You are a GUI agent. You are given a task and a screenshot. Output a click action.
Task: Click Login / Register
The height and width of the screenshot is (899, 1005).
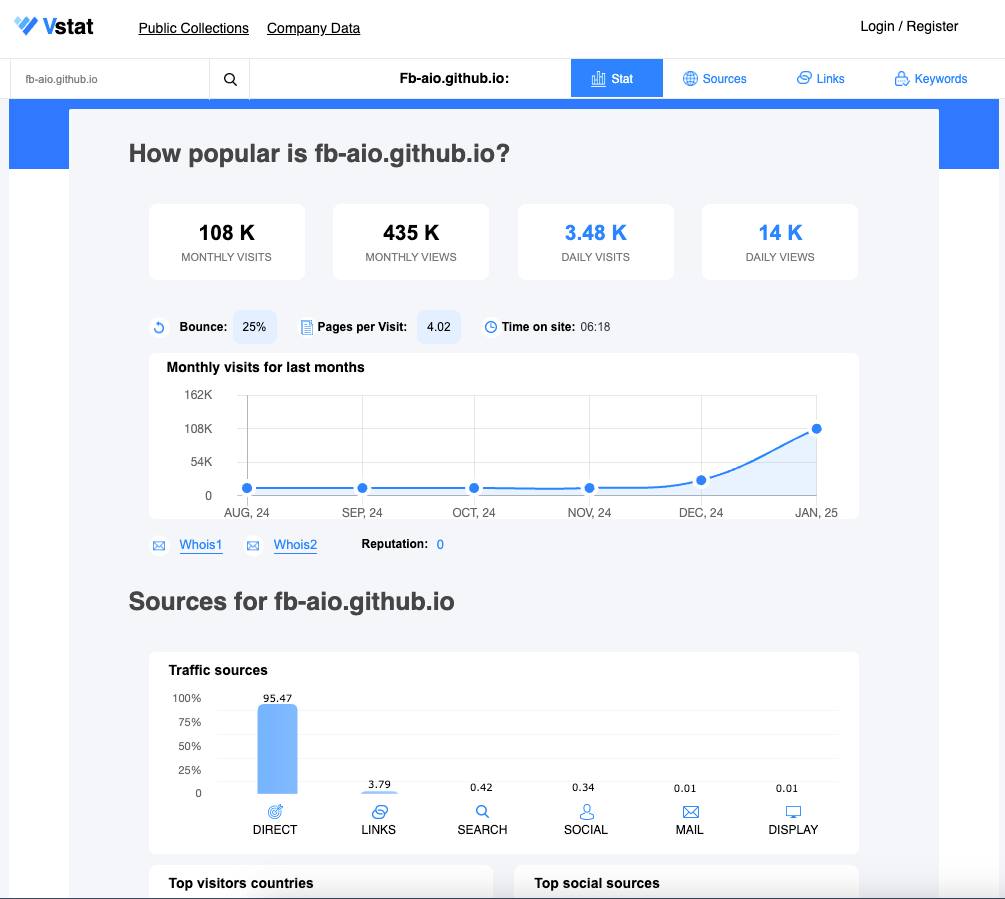pyautogui.click(x=909, y=26)
